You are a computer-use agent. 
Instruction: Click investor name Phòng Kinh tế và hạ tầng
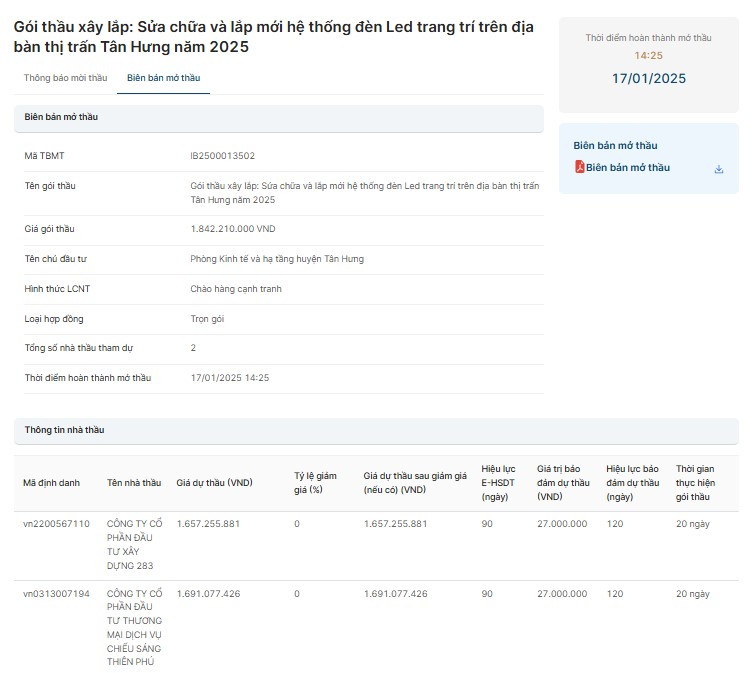pyautogui.click(x=276, y=259)
